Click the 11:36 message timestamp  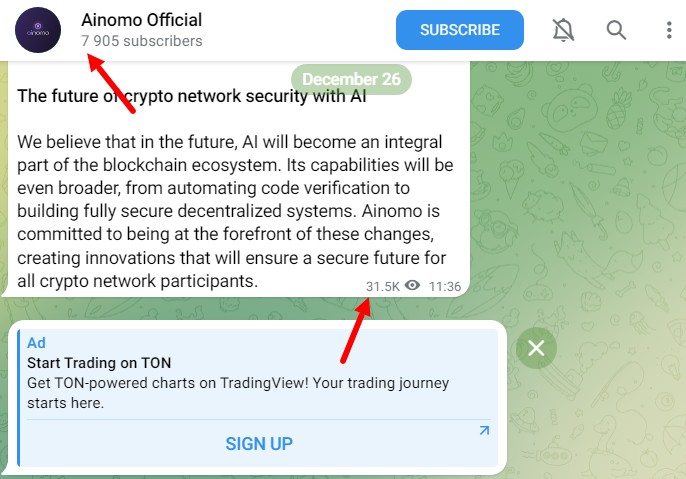pos(445,286)
